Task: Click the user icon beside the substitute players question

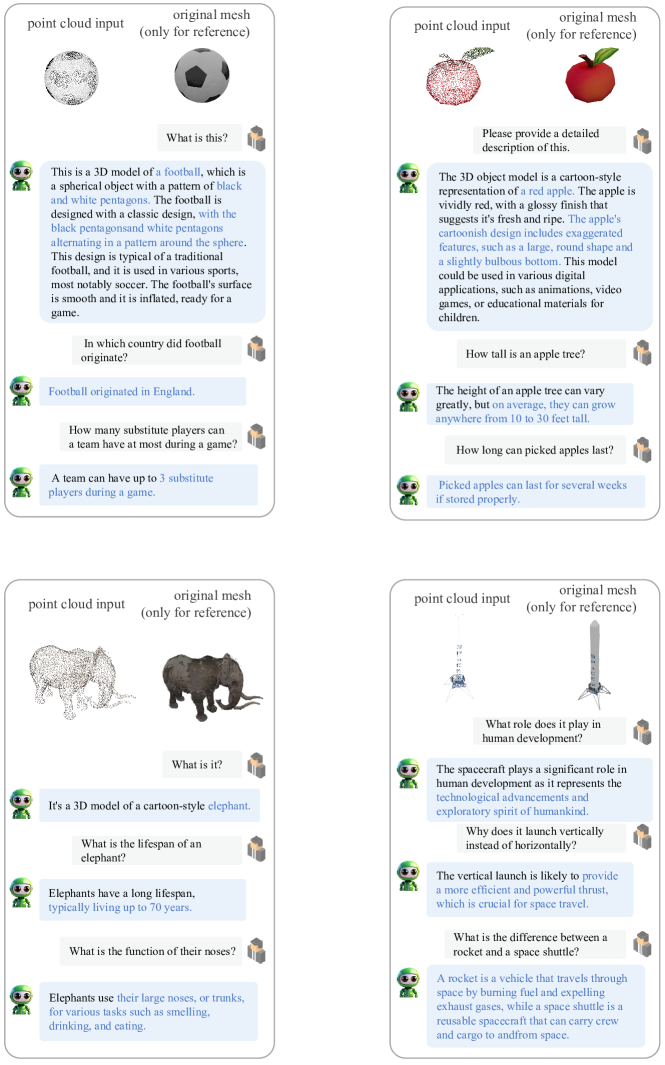Action: point(257,436)
